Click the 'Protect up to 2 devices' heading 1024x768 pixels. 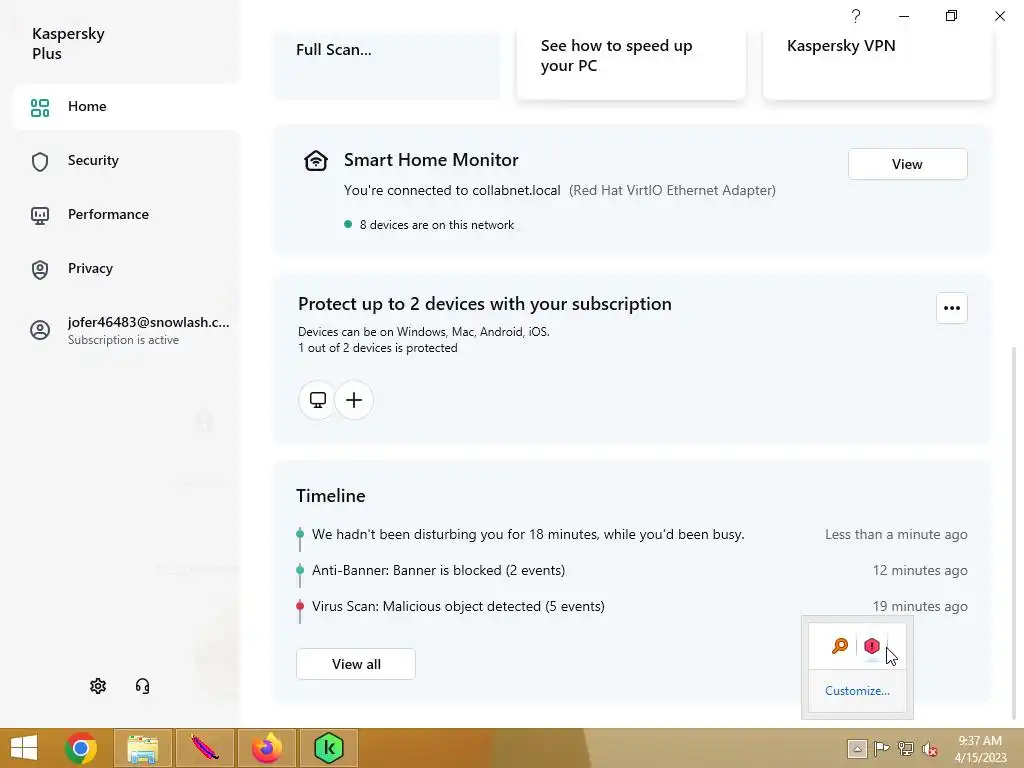(485, 304)
